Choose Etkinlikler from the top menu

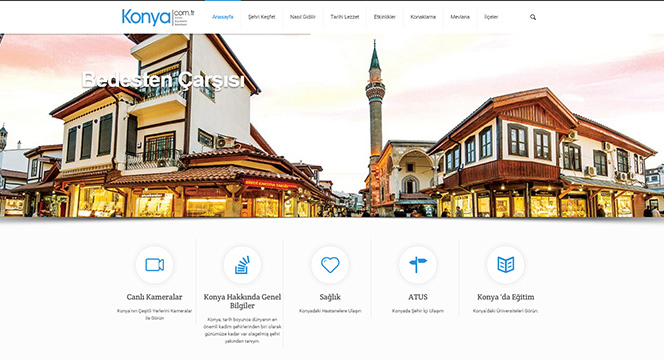[x=385, y=17]
